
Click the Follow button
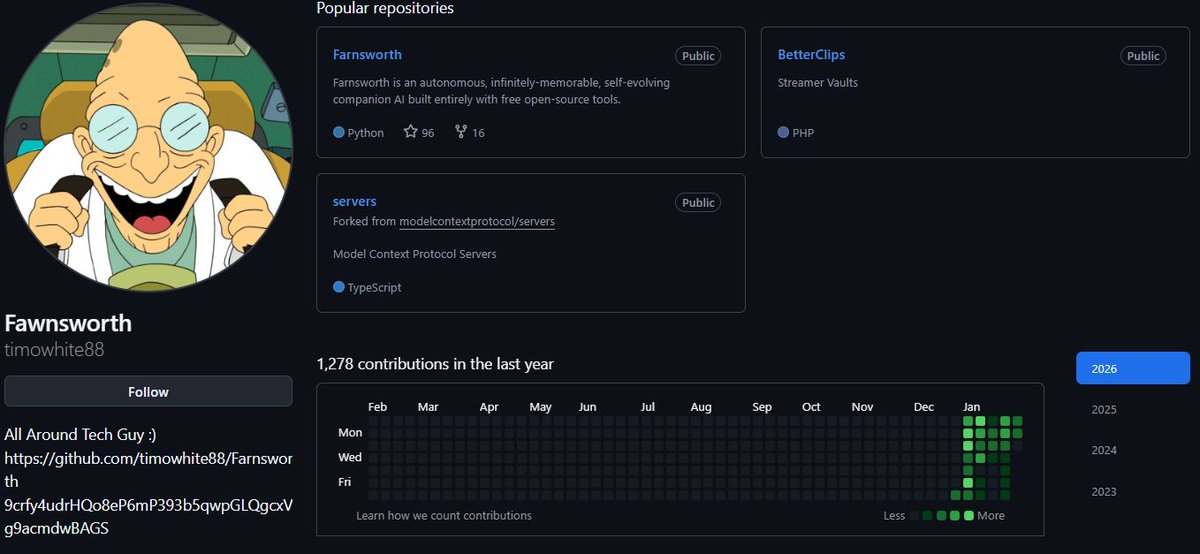(148, 392)
